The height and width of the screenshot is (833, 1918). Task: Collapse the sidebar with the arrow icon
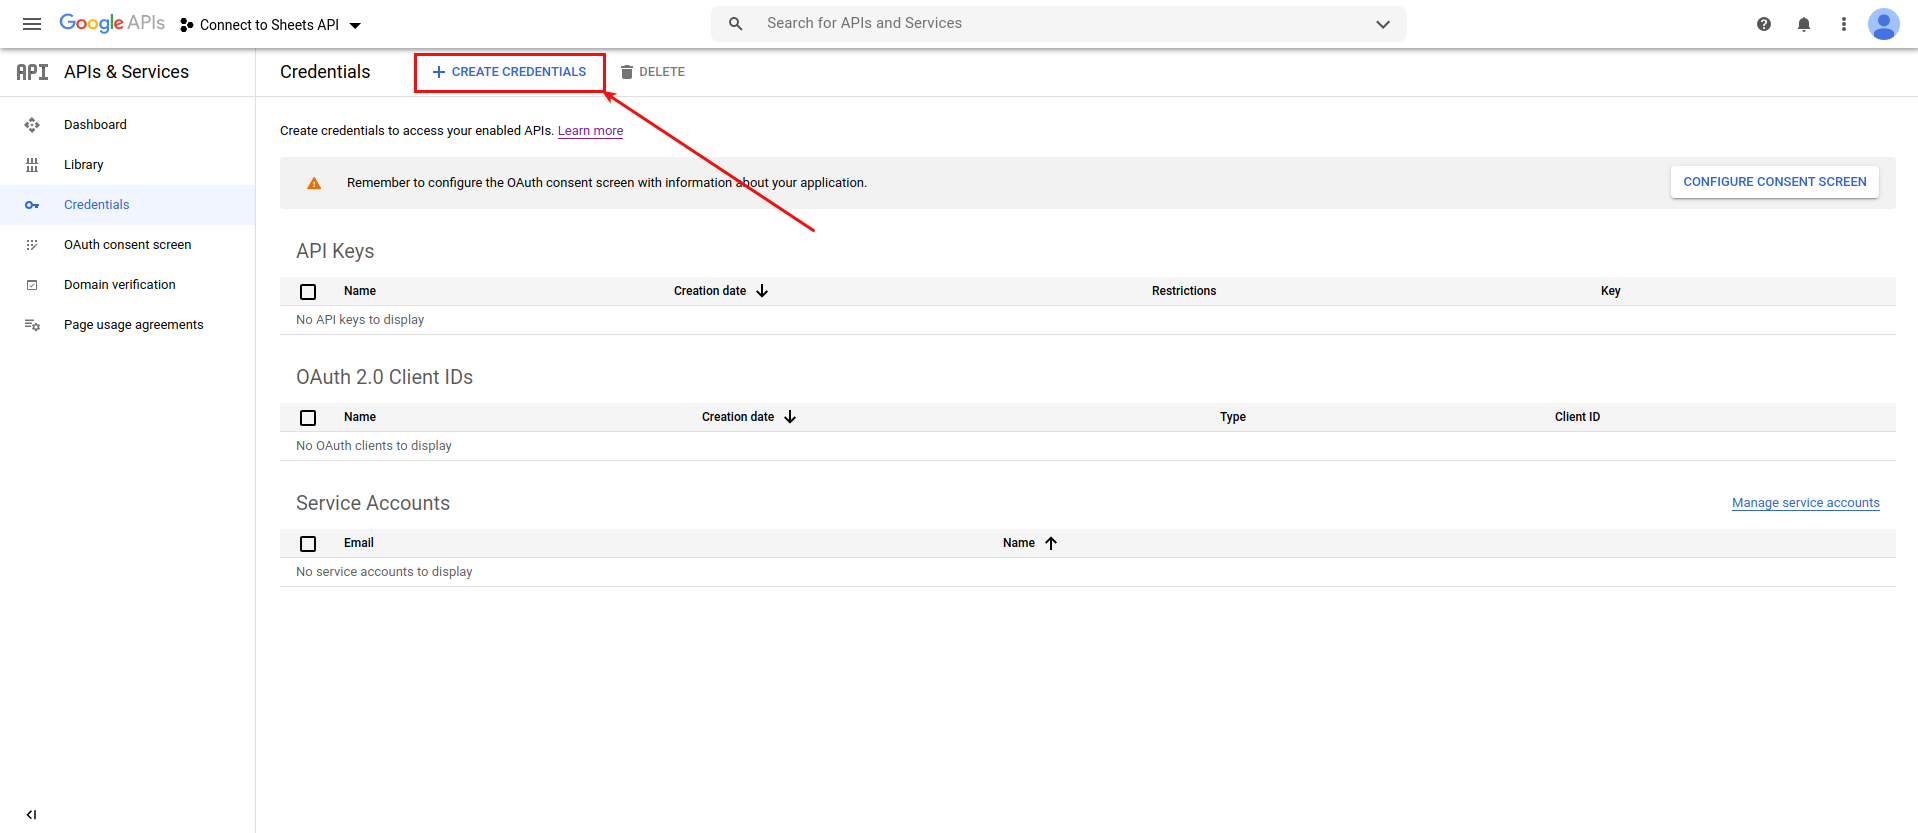pos(31,815)
